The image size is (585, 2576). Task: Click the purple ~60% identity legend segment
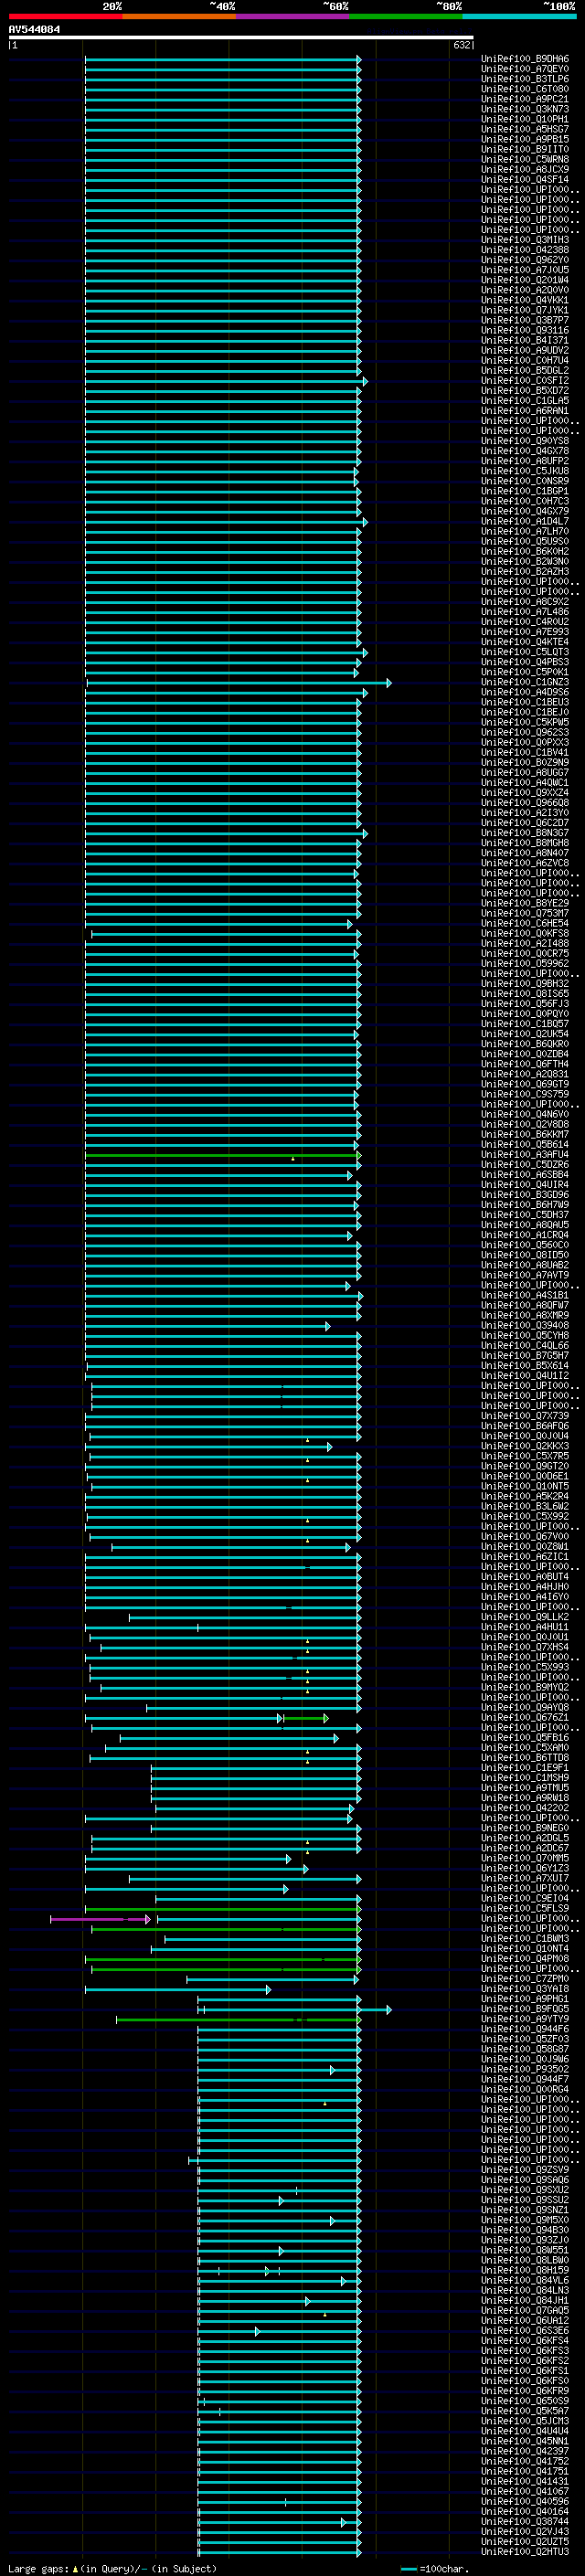point(293,16)
